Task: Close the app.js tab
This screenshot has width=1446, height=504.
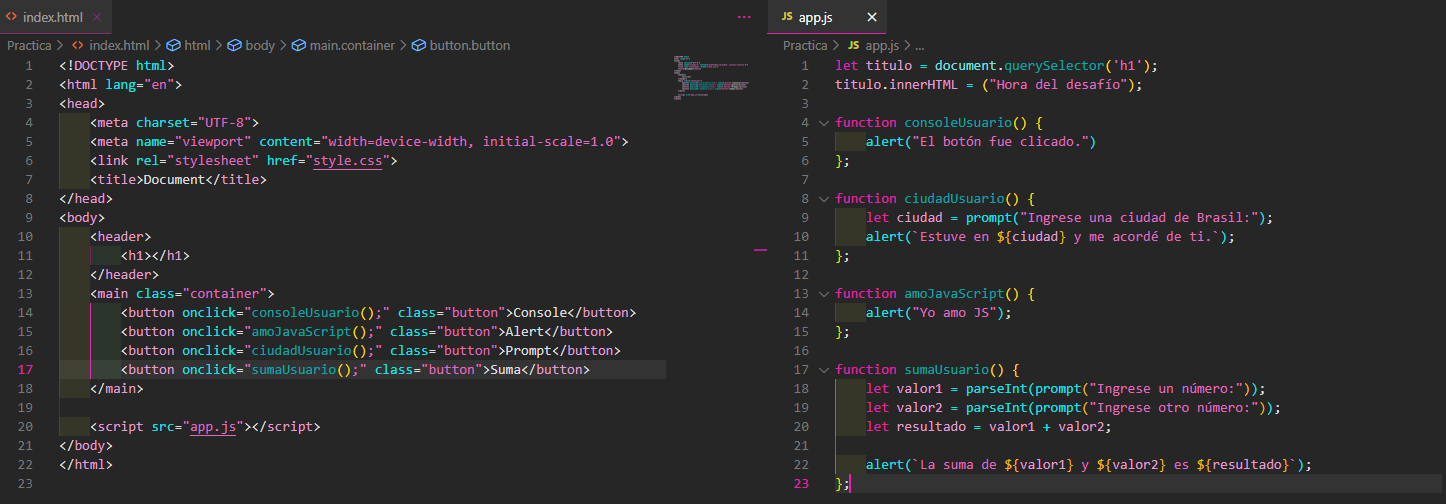Action: [871, 17]
